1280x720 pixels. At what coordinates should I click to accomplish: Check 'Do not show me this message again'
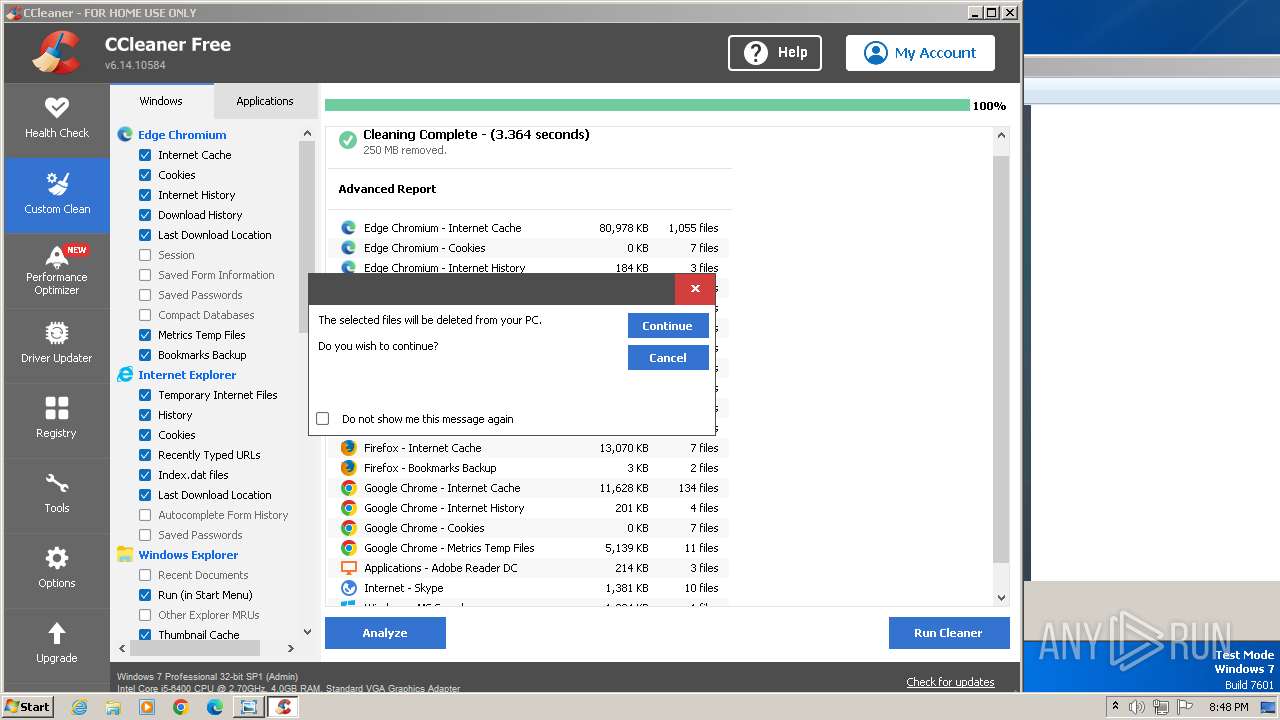pos(322,419)
